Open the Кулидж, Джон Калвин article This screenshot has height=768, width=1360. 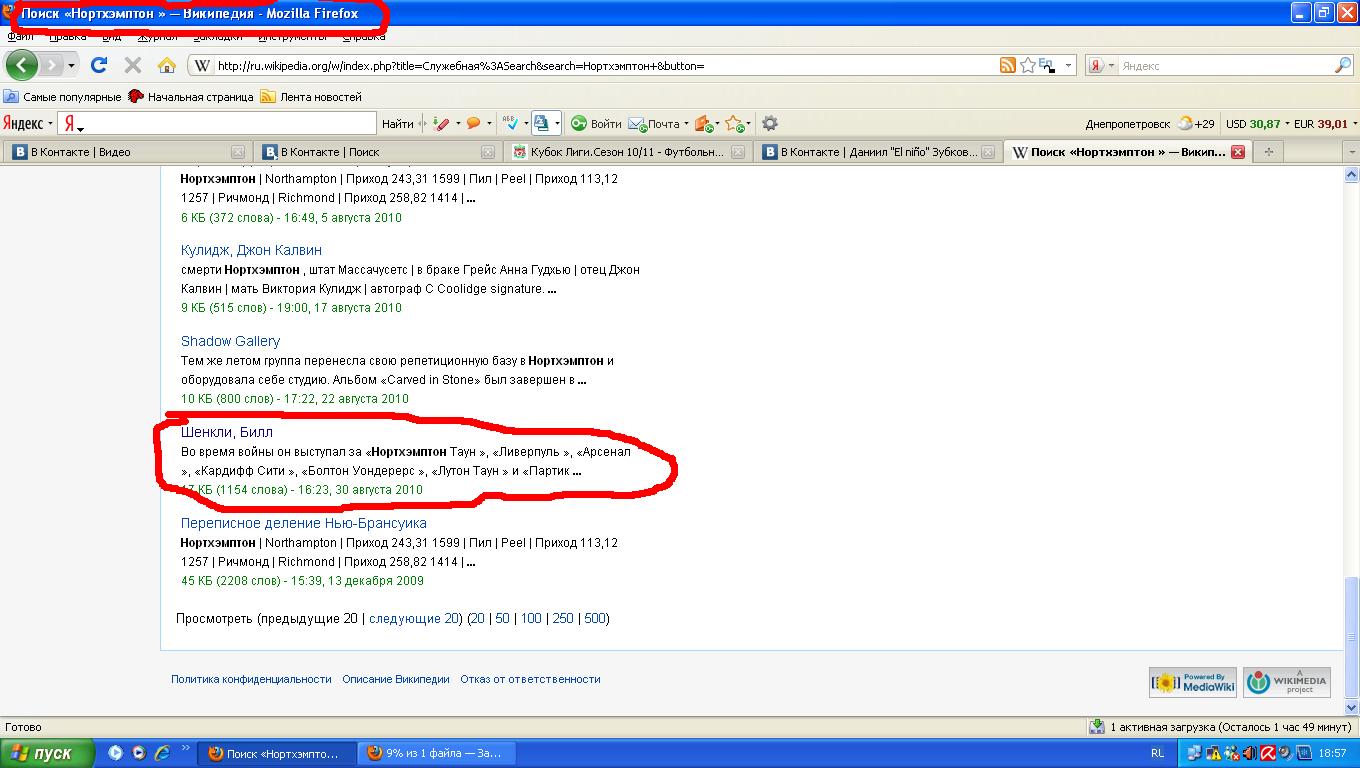click(251, 250)
